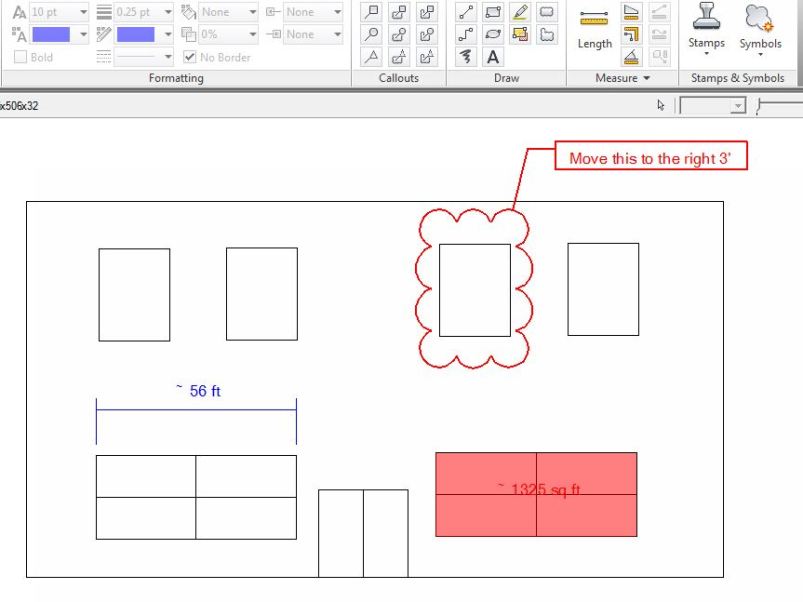Expand the Measure panel arrow
This screenshot has width=803, height=602.
click(647, 78)
